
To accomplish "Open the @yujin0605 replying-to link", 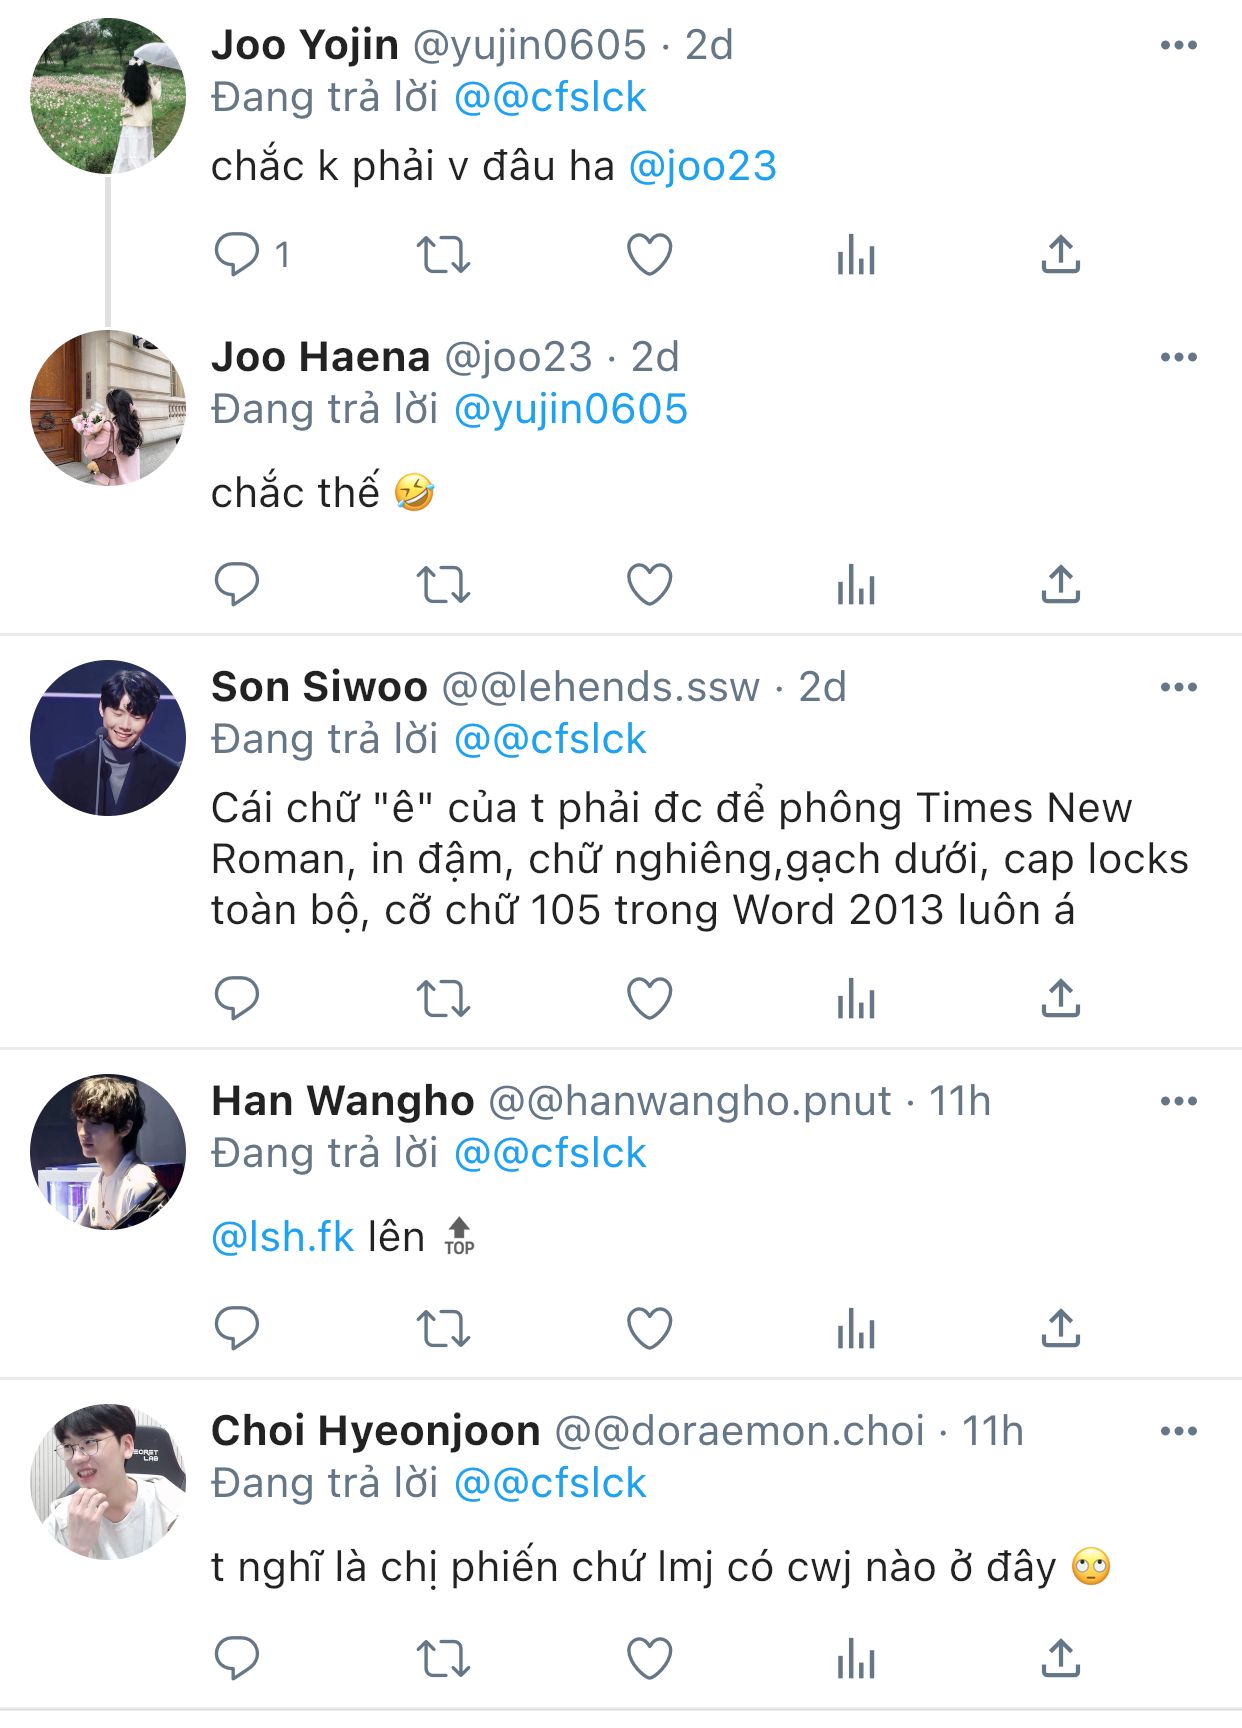I will (x=570, y=409).
